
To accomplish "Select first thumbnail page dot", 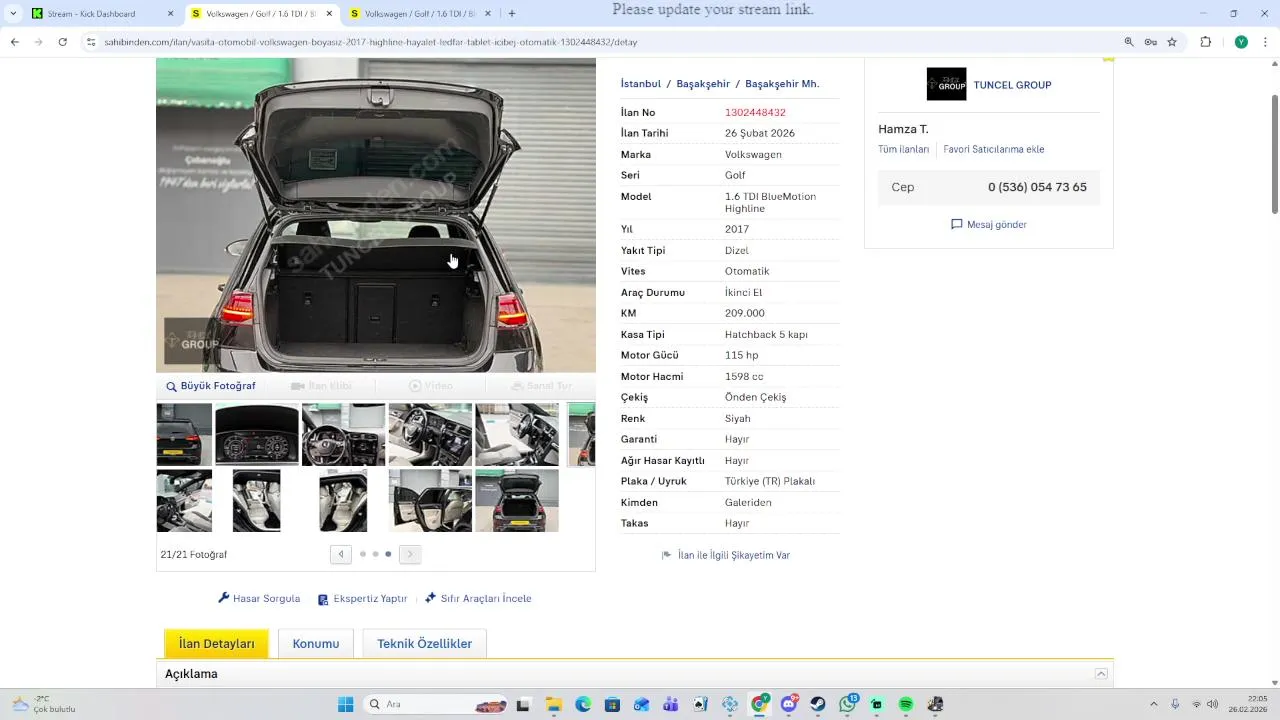I will (362, 554).
